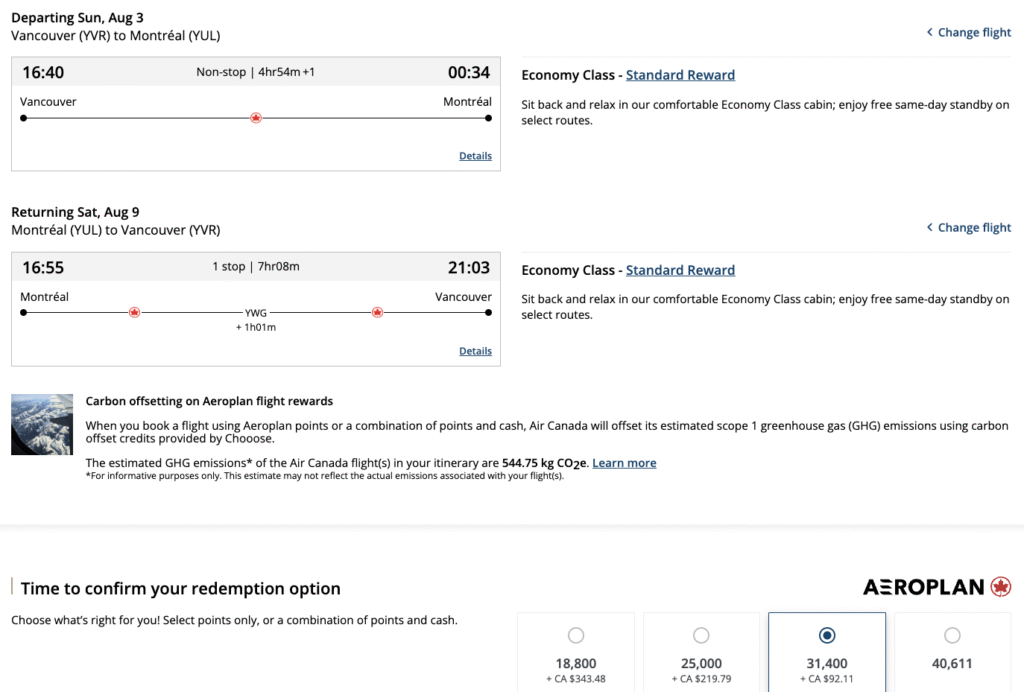This screenshot has width=1024, height=692.
Task: Select the 40,611 points-only option
Action: coord(952,635)
